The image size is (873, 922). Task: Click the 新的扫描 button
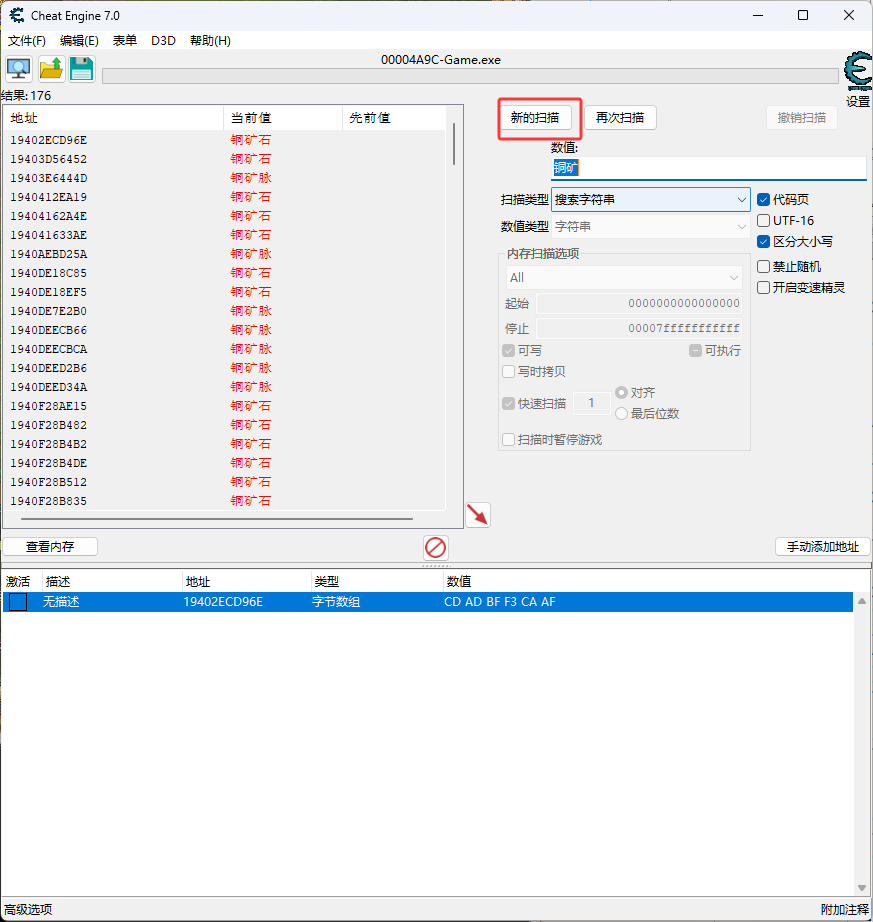pos(535,118)
